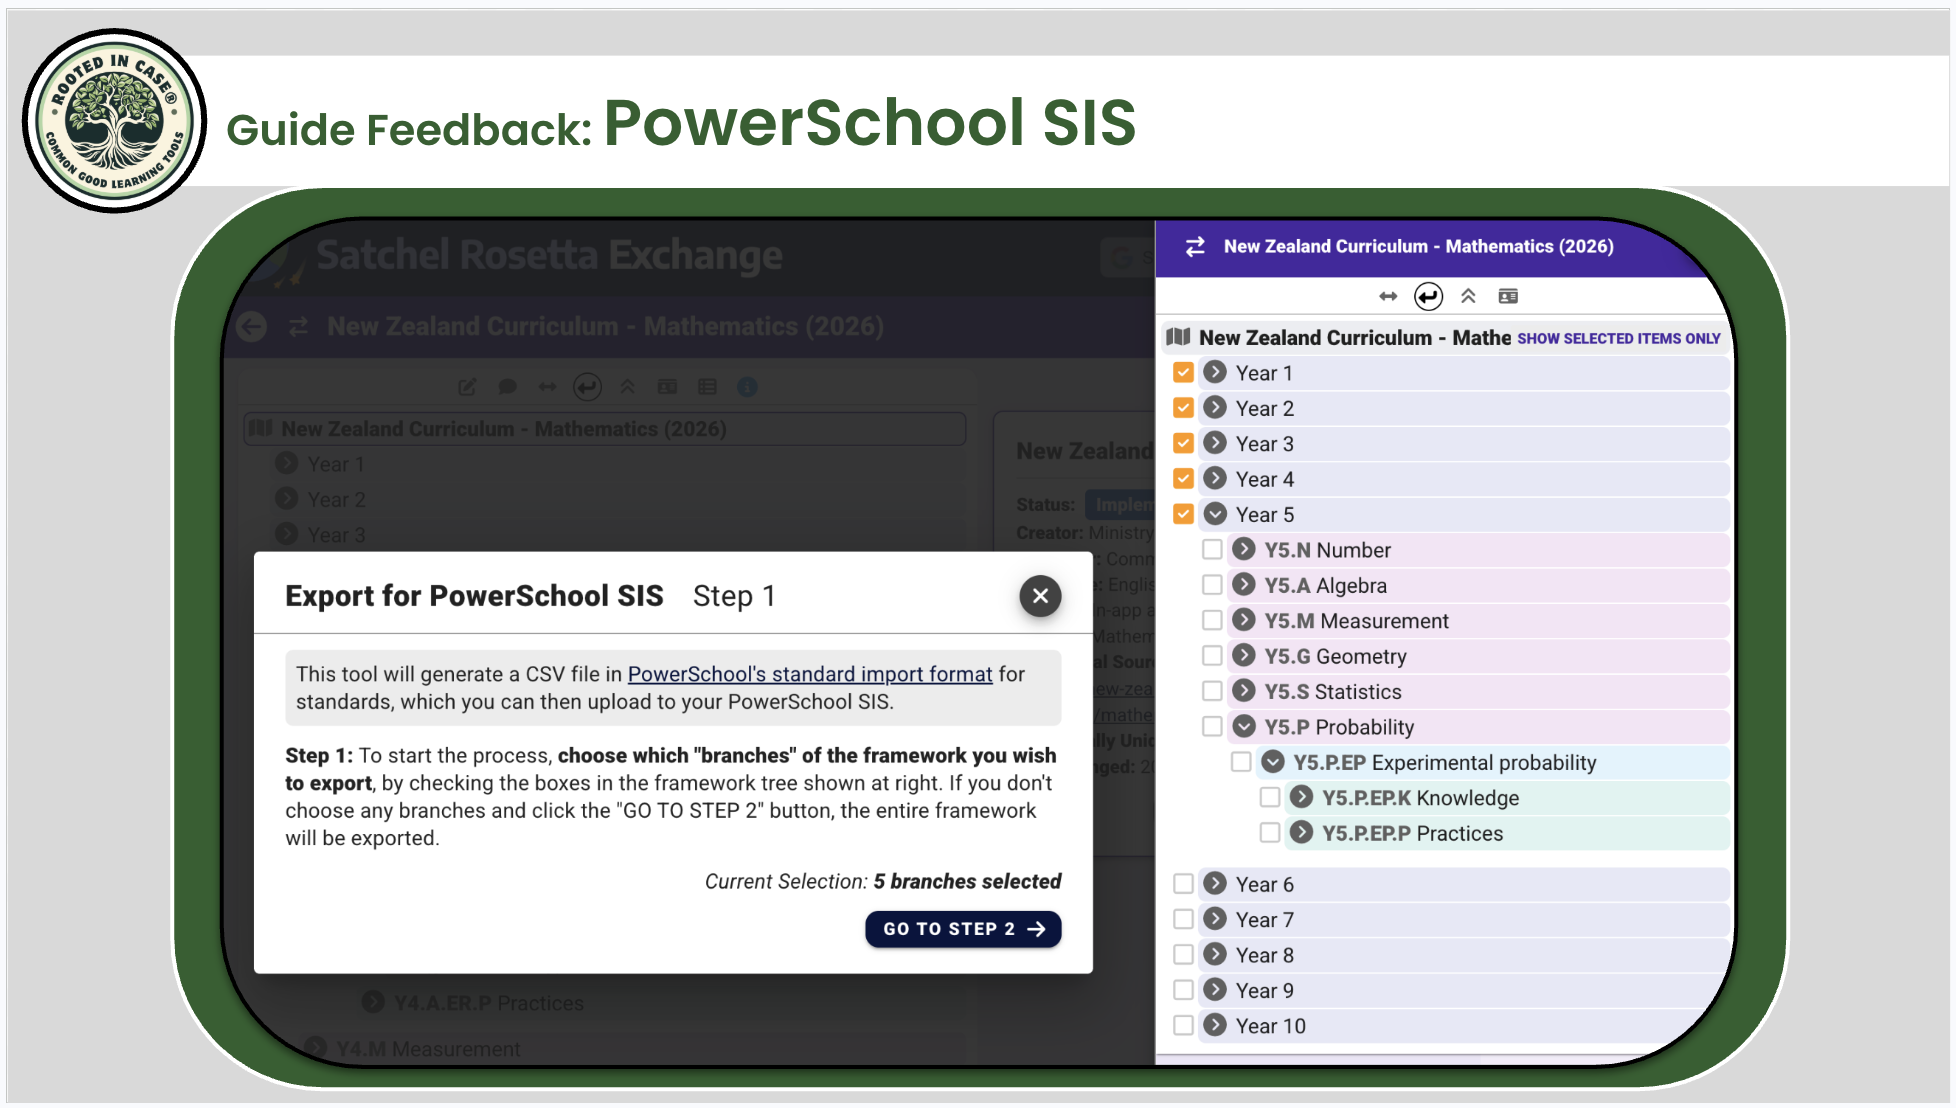
Task: Collapse the Y5.P Probability branch
Action: tap(1244, 726)
